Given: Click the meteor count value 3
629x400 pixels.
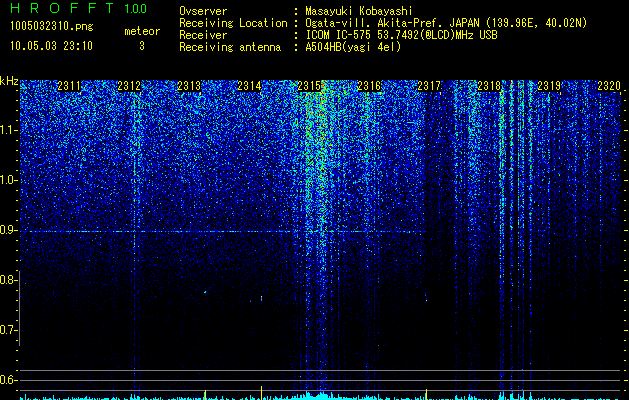Looking at the screenshot, I should pyautogui.click(x=142, y=46).
